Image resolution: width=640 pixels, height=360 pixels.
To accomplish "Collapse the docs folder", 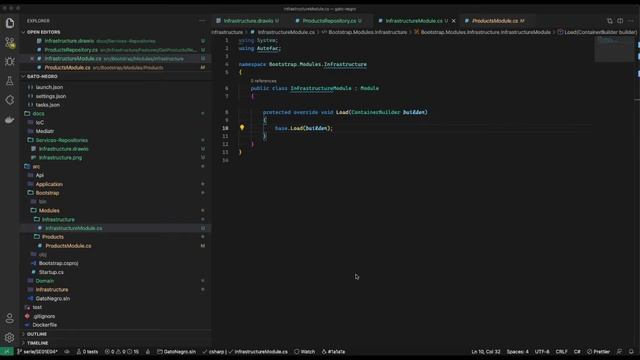I will (x=38, y=113).
